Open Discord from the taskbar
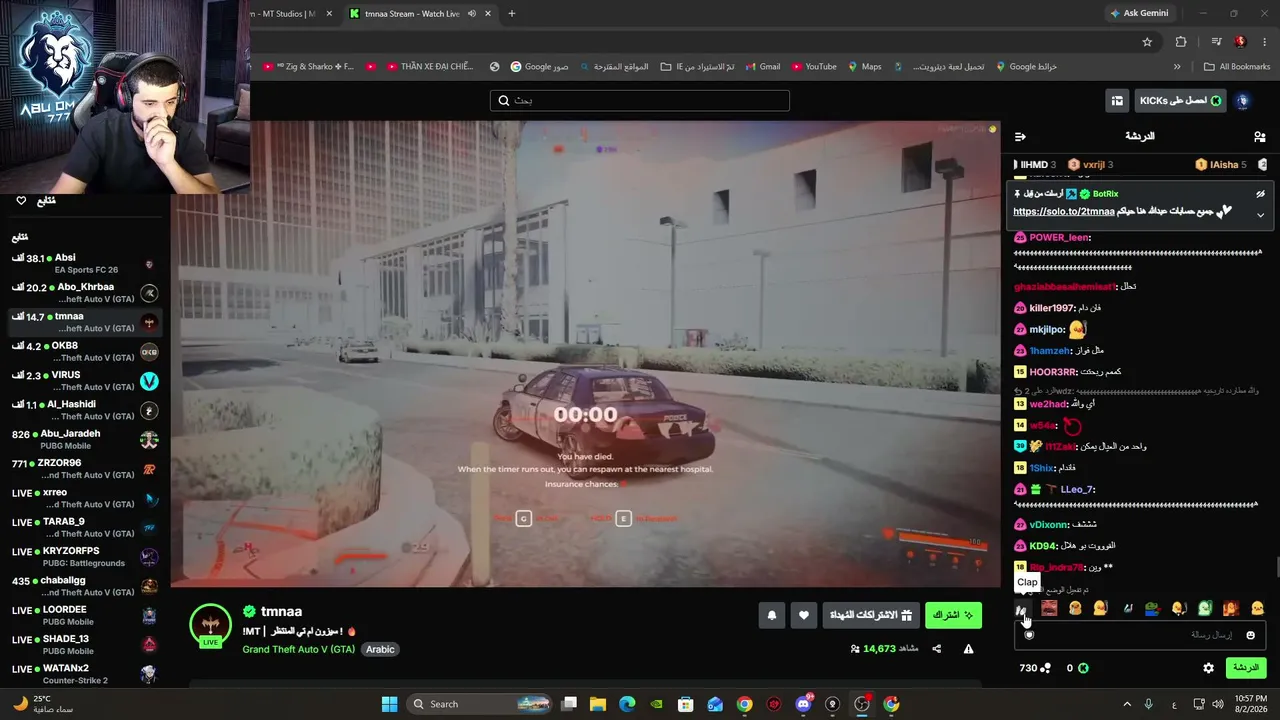Image resolution: width=1280 pixels, height=720 pixels. pos(803,704)
